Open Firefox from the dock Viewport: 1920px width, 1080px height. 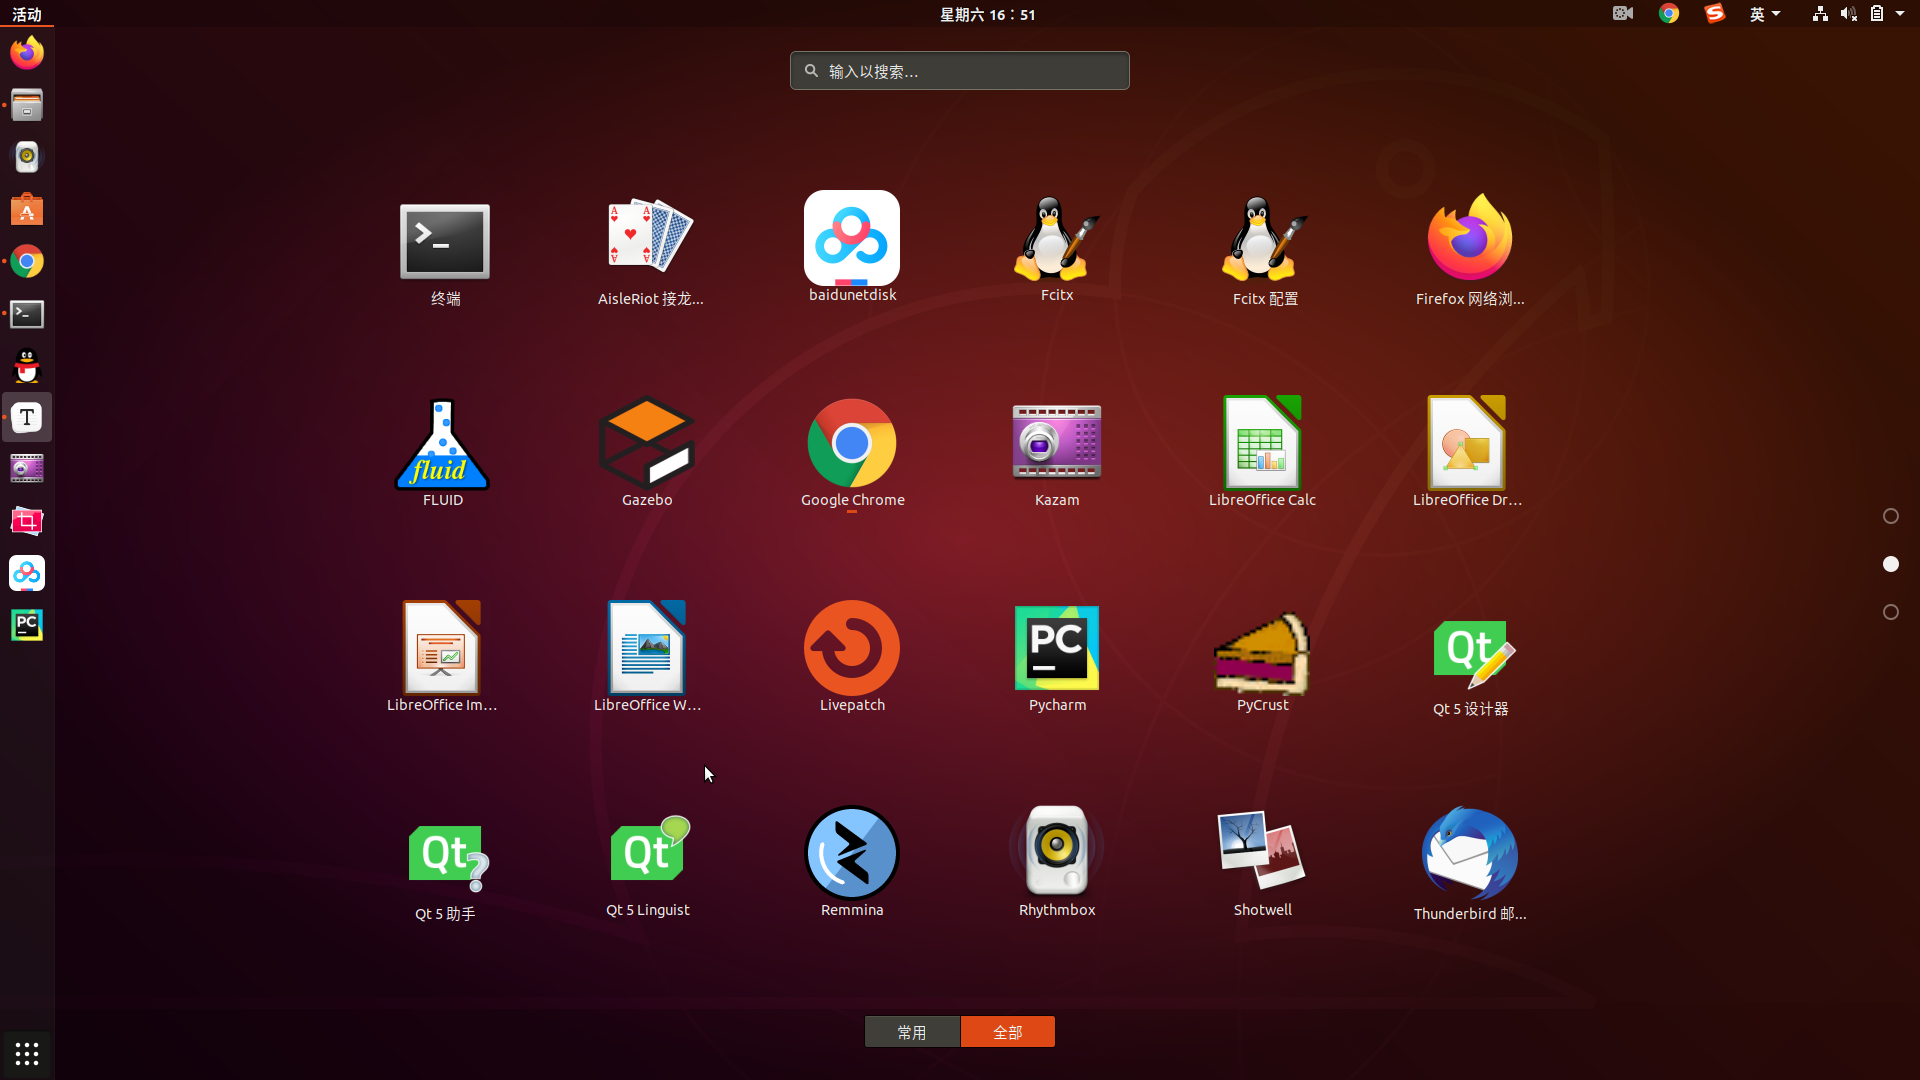27,52
